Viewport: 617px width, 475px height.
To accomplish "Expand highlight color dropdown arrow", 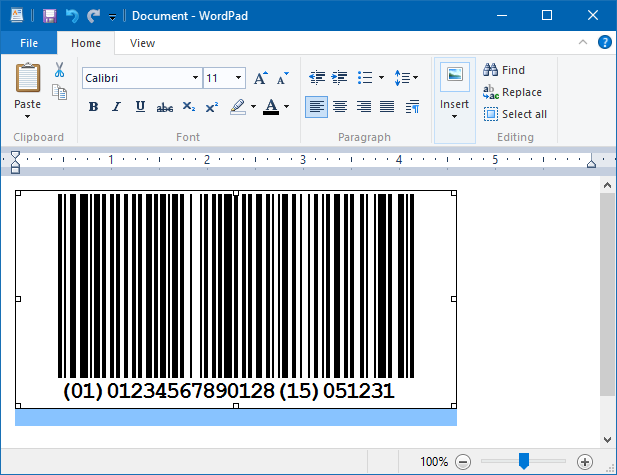I will click(x=253, y=107).
